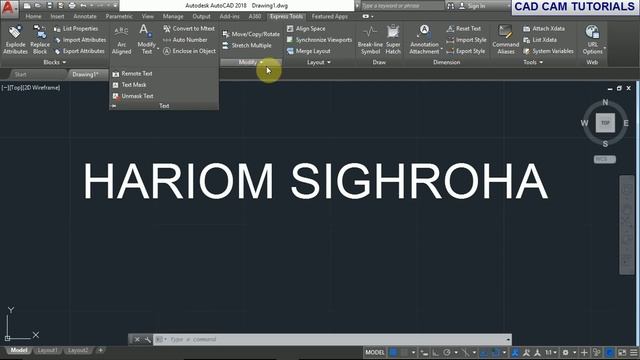The image size is (640, 360).
Task: Click the System Variables button
Action: pos(548,51)
